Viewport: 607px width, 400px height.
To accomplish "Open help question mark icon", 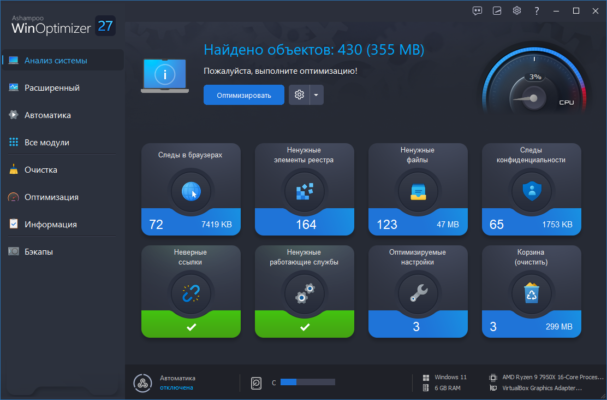I will click(537, 11).
